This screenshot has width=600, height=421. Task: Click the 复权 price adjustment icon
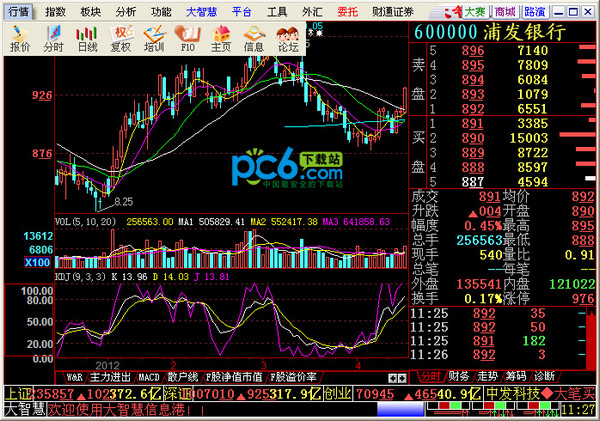120,37
